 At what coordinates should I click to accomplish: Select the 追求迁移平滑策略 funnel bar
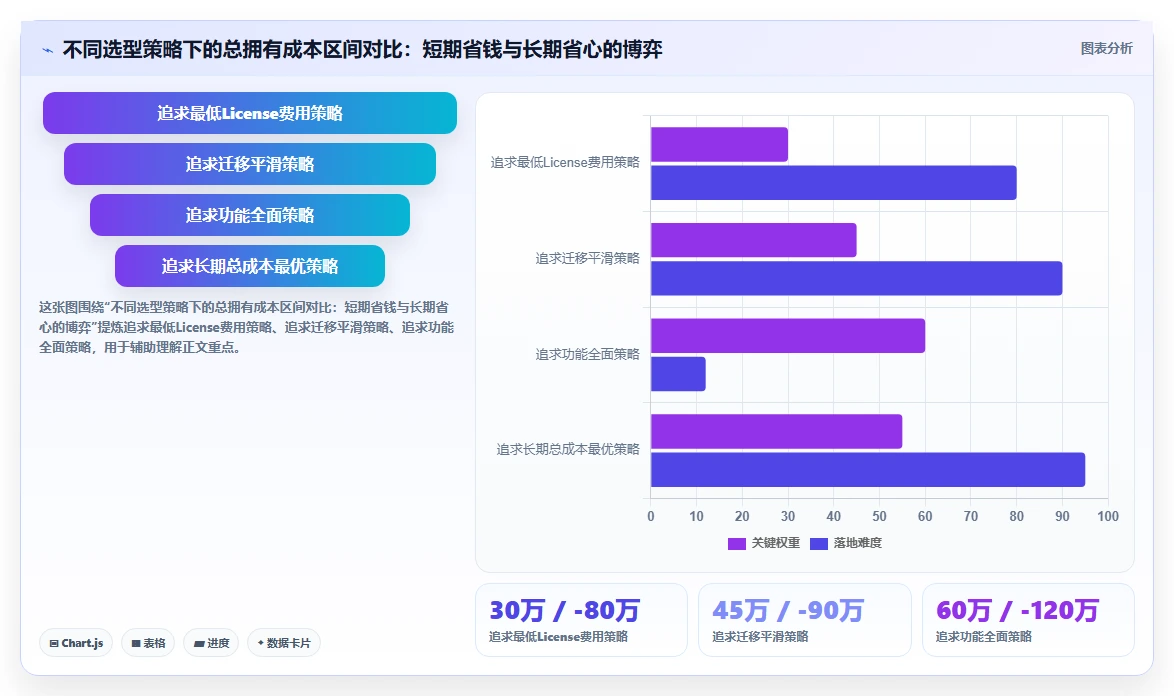250,164
